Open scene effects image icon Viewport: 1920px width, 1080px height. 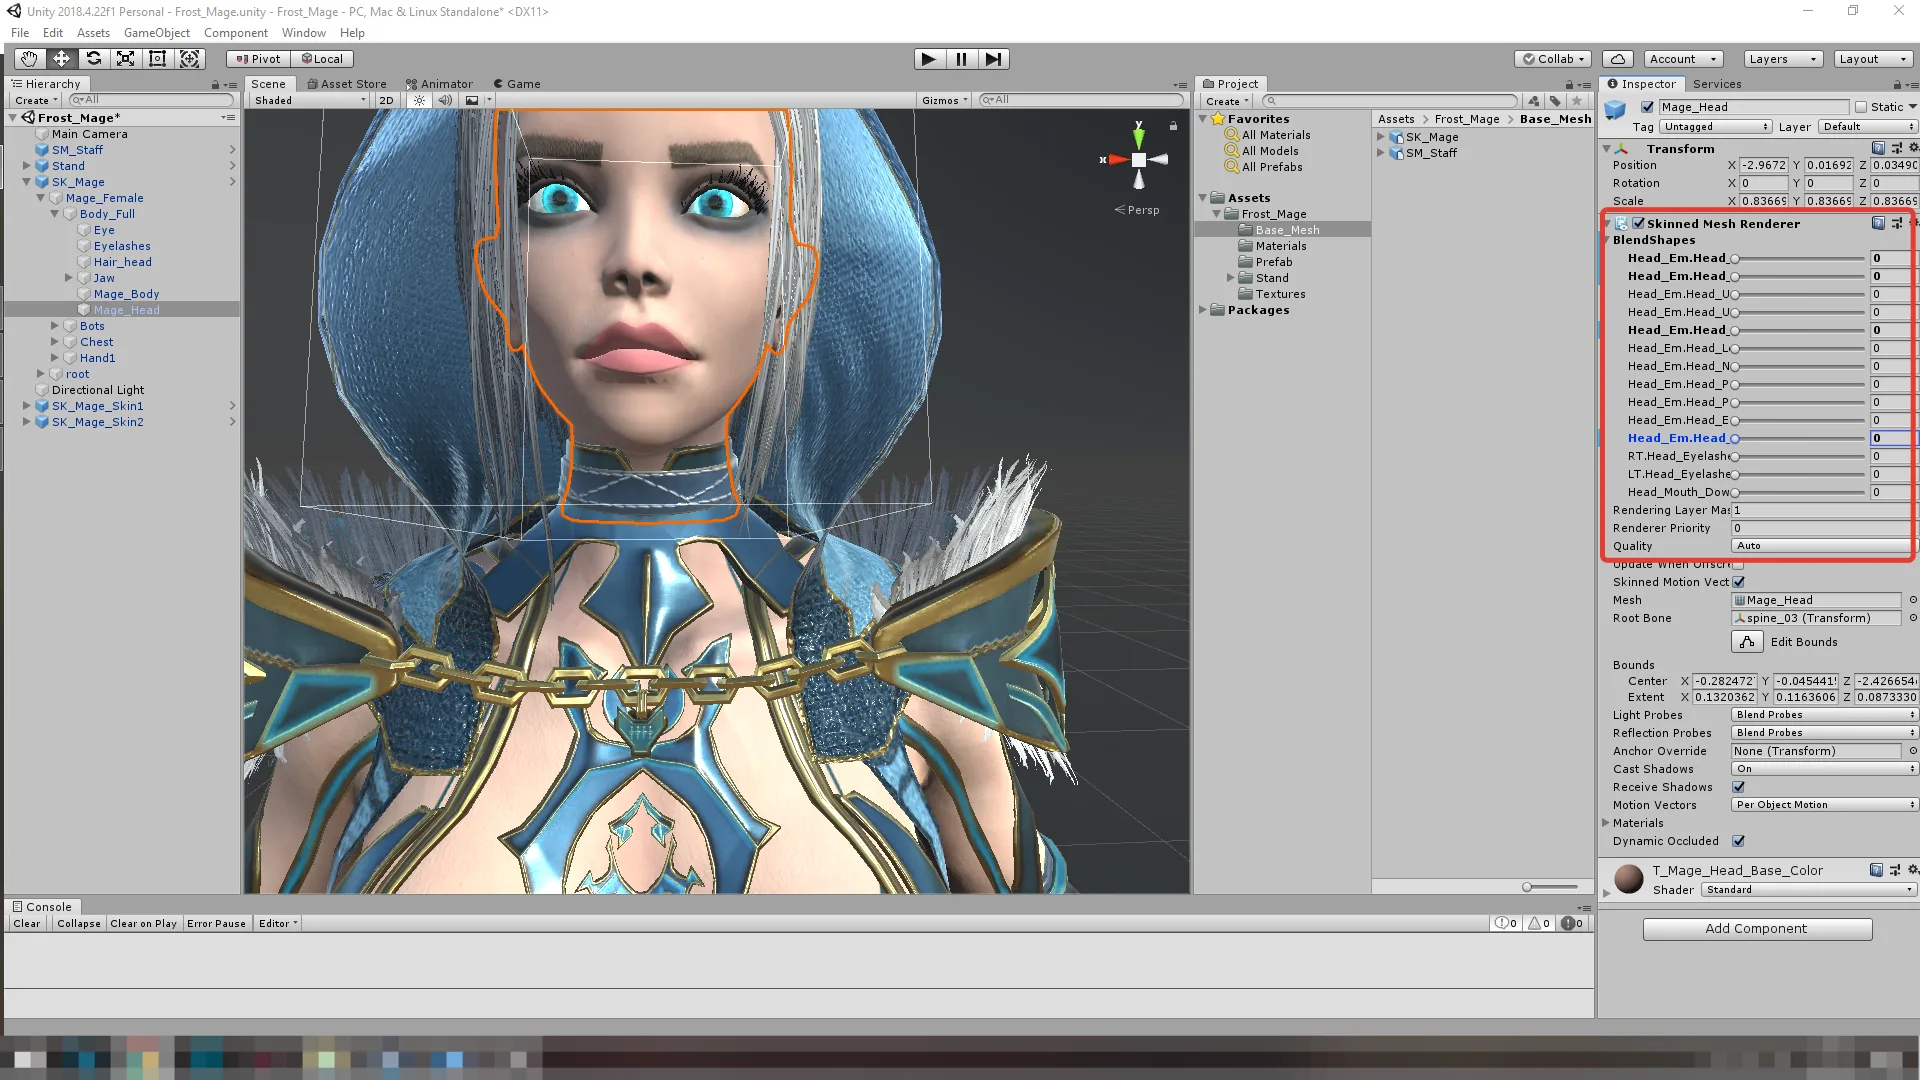tap(472, 100)
